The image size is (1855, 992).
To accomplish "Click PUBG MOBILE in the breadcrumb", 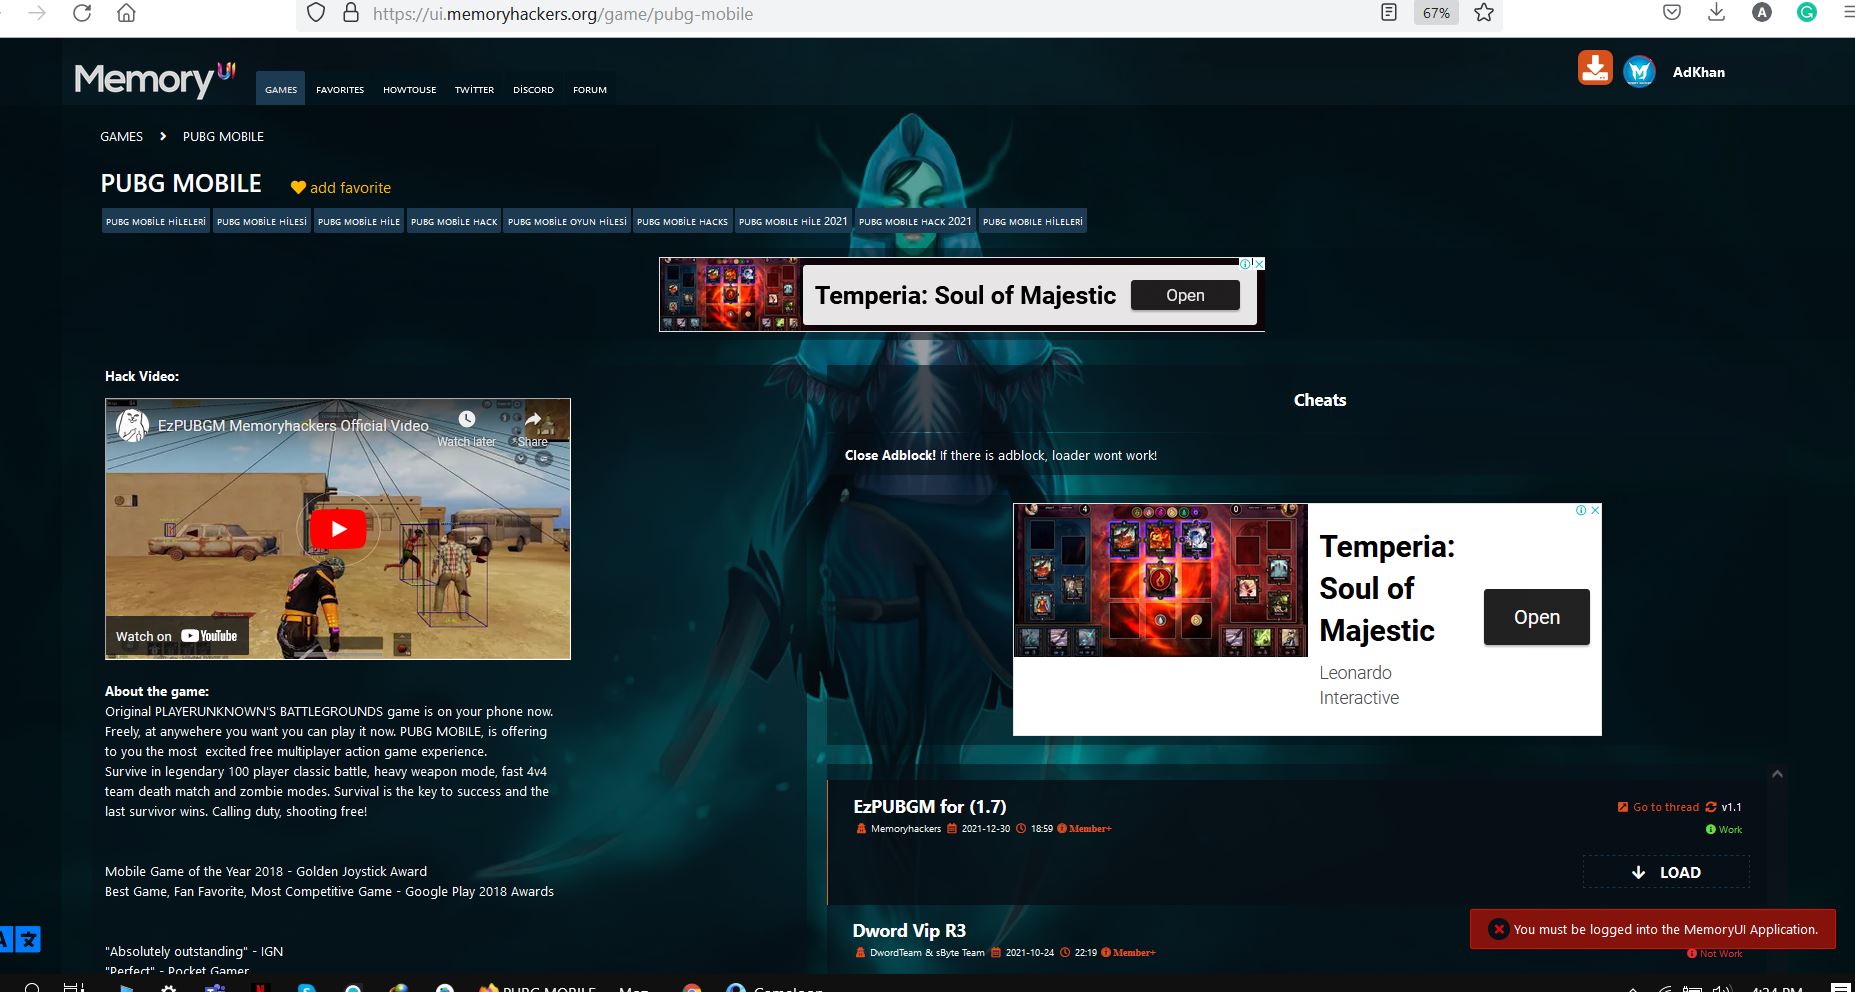I will click(x=223, y=136).
